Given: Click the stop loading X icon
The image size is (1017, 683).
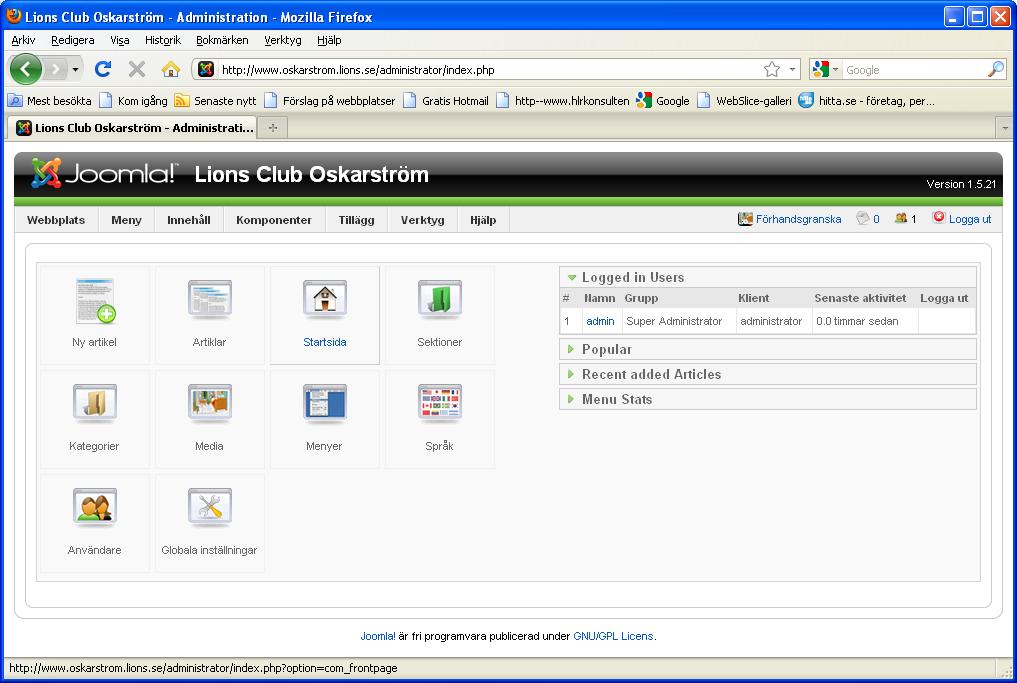Looking at the screenshot, I should [137, 69].
